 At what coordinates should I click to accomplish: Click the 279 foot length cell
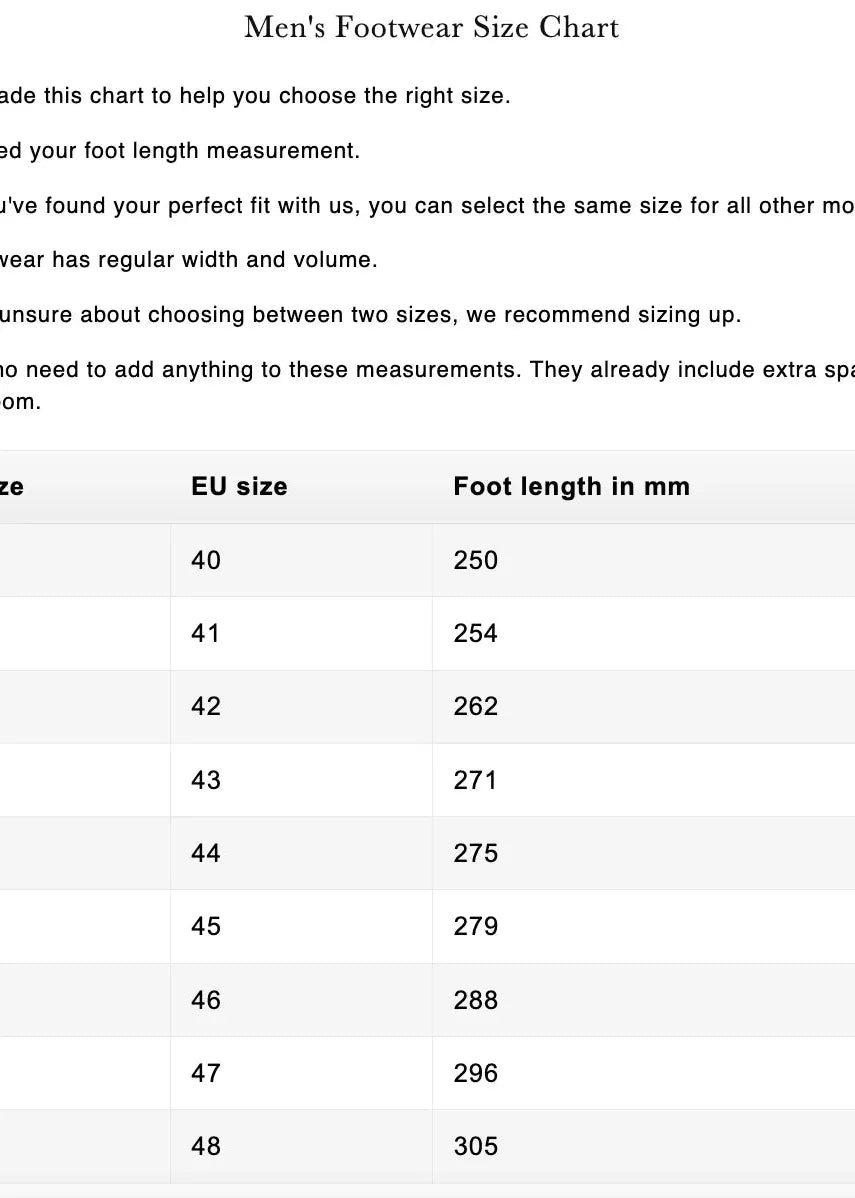475,927
